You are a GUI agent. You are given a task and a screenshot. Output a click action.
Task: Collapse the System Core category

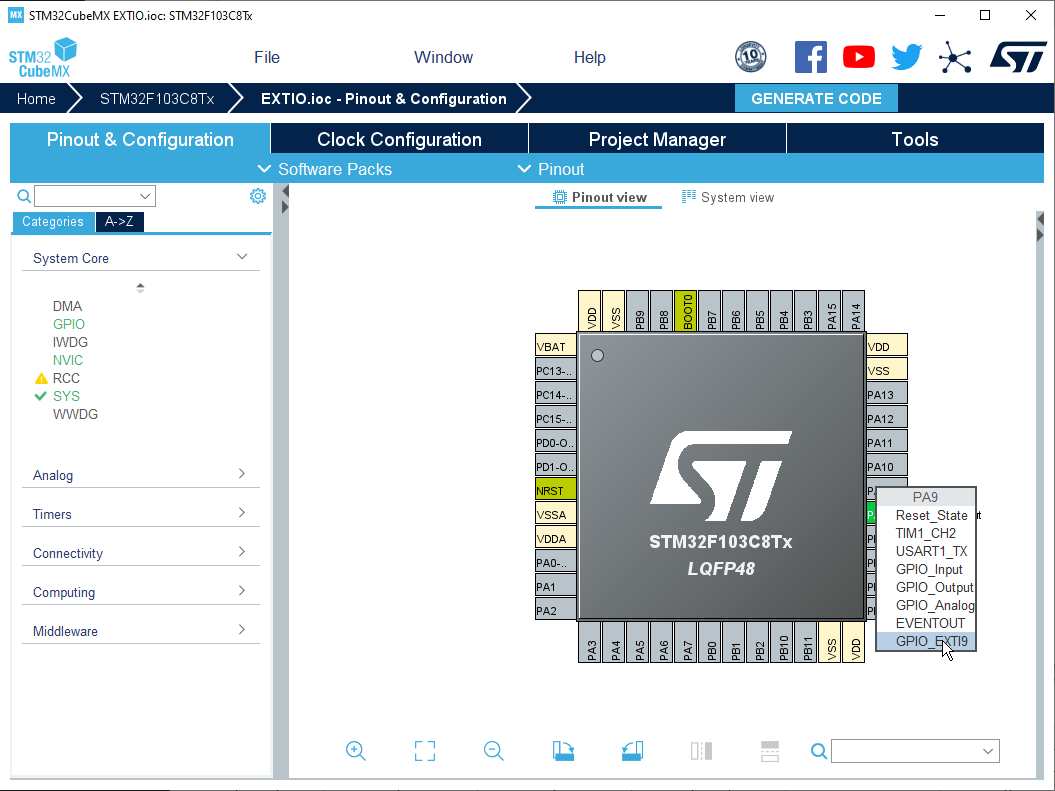[x=242, y=257]
